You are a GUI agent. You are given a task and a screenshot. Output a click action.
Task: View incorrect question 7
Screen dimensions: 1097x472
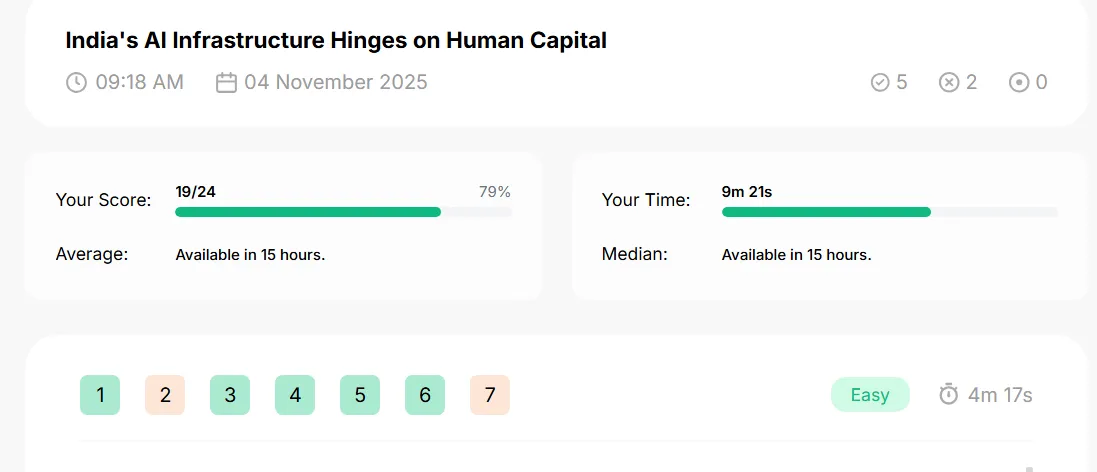click(x=490, y=395)
